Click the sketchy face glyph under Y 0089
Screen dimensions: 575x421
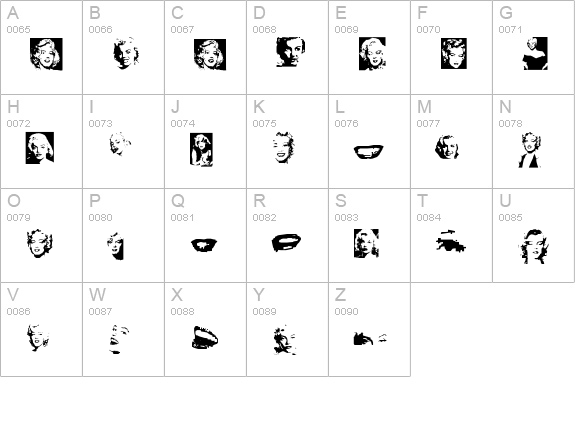[x=285, y=340]
